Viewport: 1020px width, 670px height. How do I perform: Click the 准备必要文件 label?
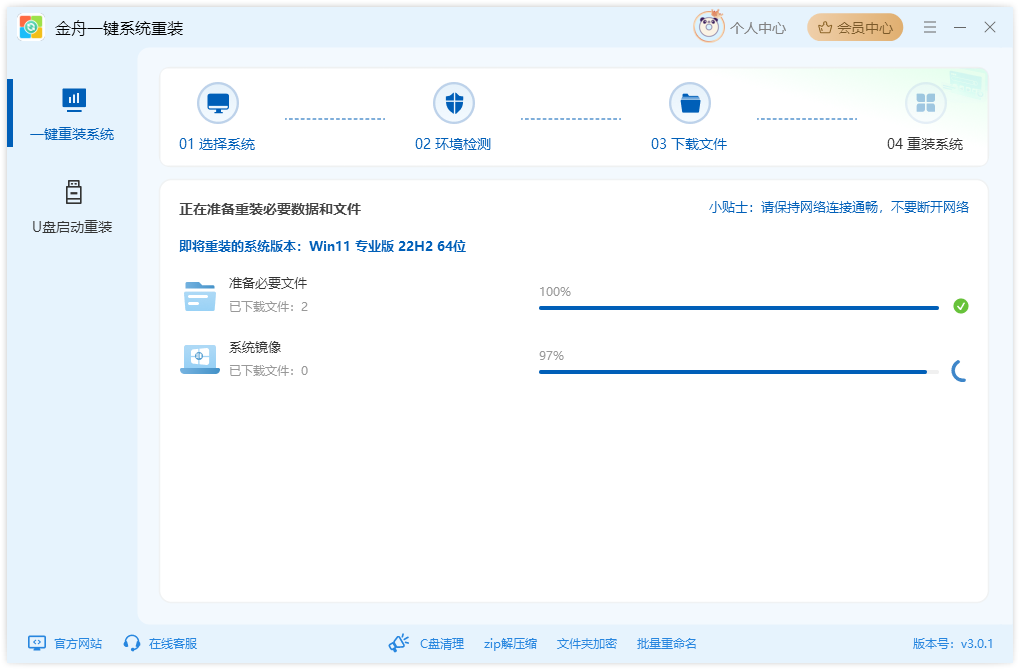[x=268, y=284]
